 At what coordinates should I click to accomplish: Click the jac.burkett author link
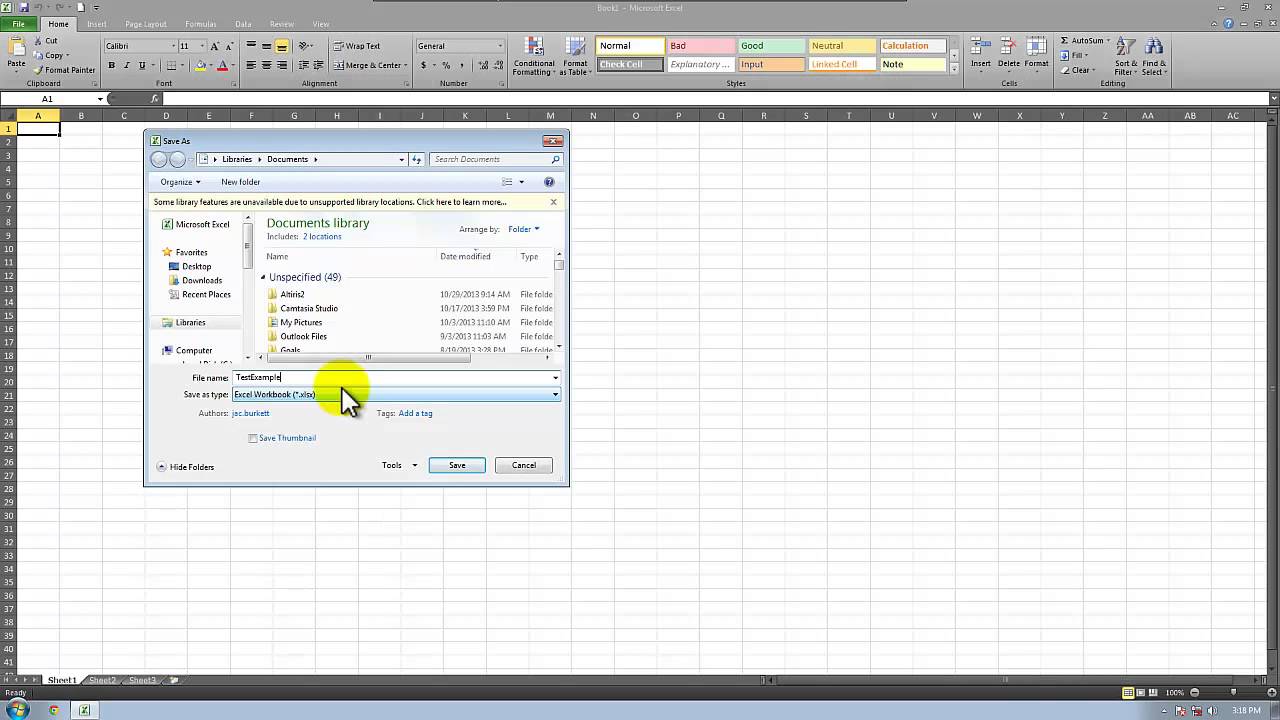tap(250, 413)
